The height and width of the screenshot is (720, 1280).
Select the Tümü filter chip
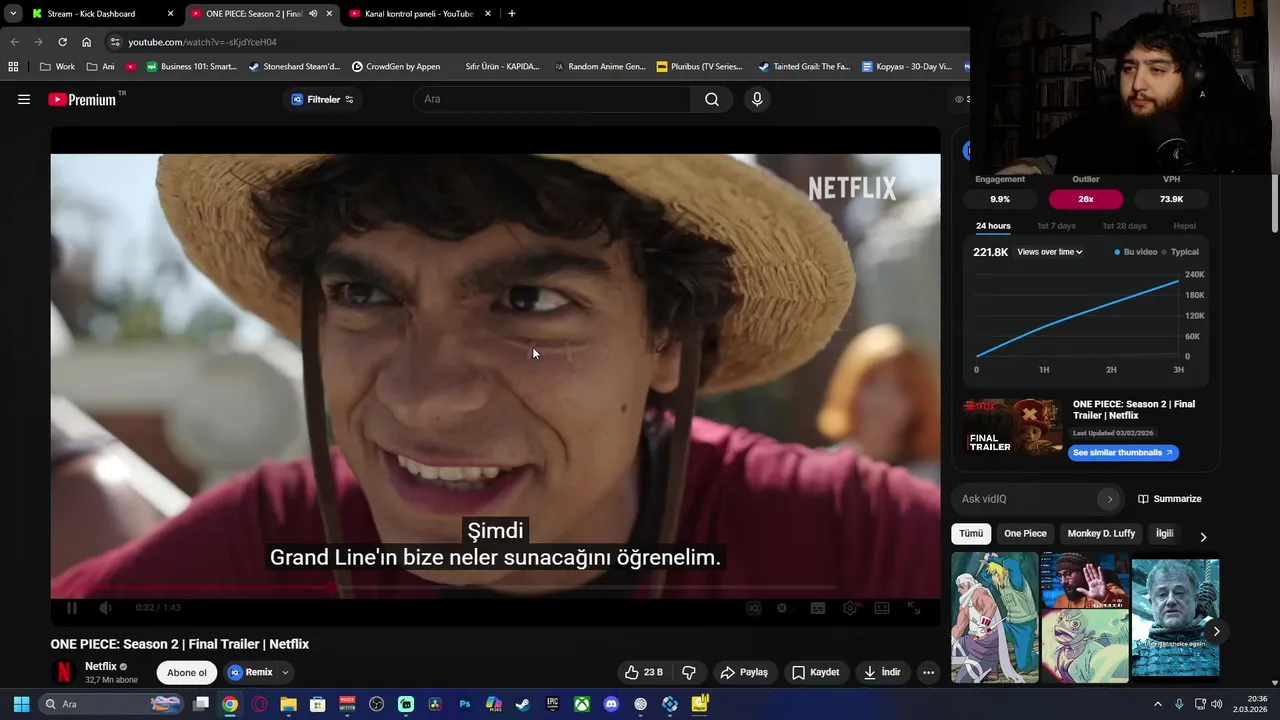point(971,533)
